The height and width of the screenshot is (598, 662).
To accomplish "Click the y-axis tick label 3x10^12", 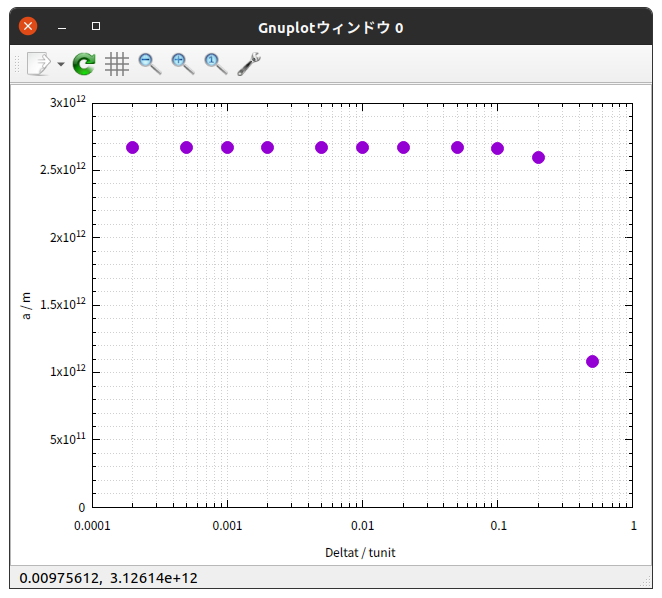I will [68, 102].
